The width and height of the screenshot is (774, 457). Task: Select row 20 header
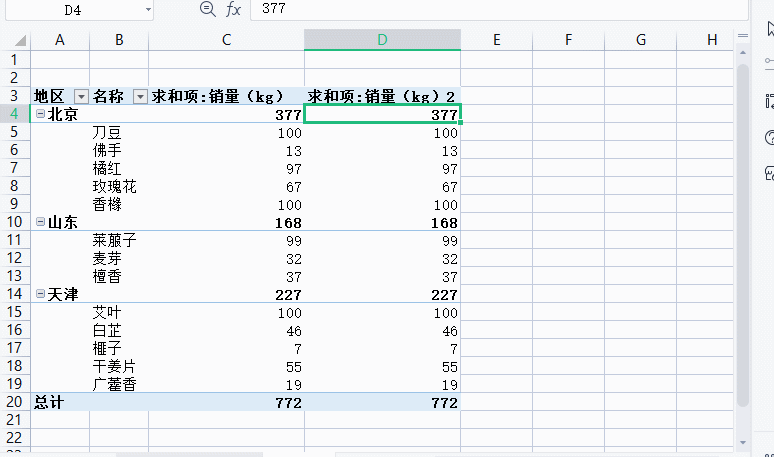pyautogui.click(x=14, y=402)
